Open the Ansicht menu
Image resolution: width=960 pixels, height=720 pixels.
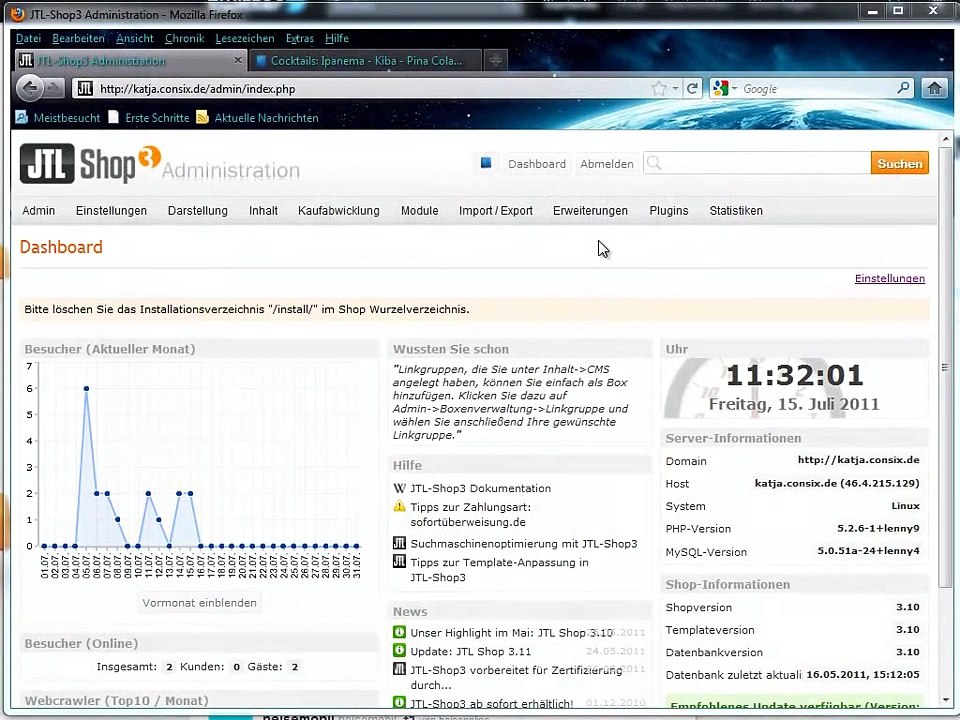click(x=135, y=38)
